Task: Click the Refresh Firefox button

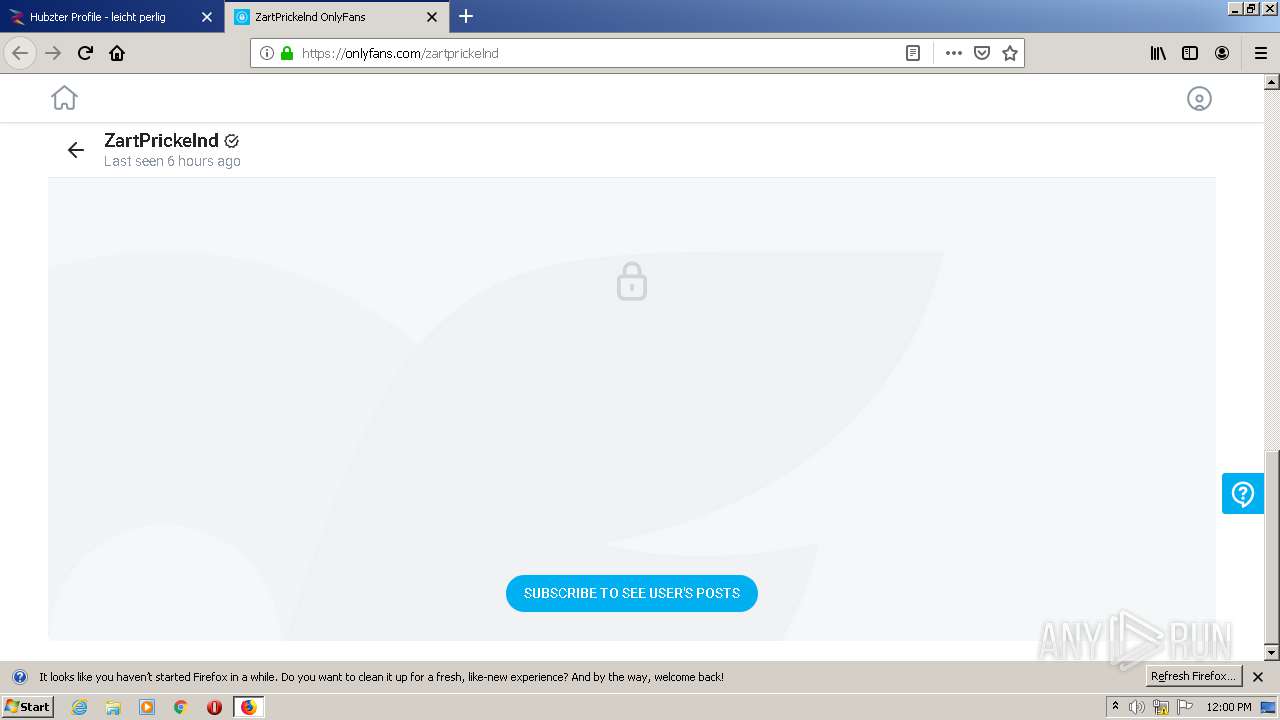Action: (1193, 676)
